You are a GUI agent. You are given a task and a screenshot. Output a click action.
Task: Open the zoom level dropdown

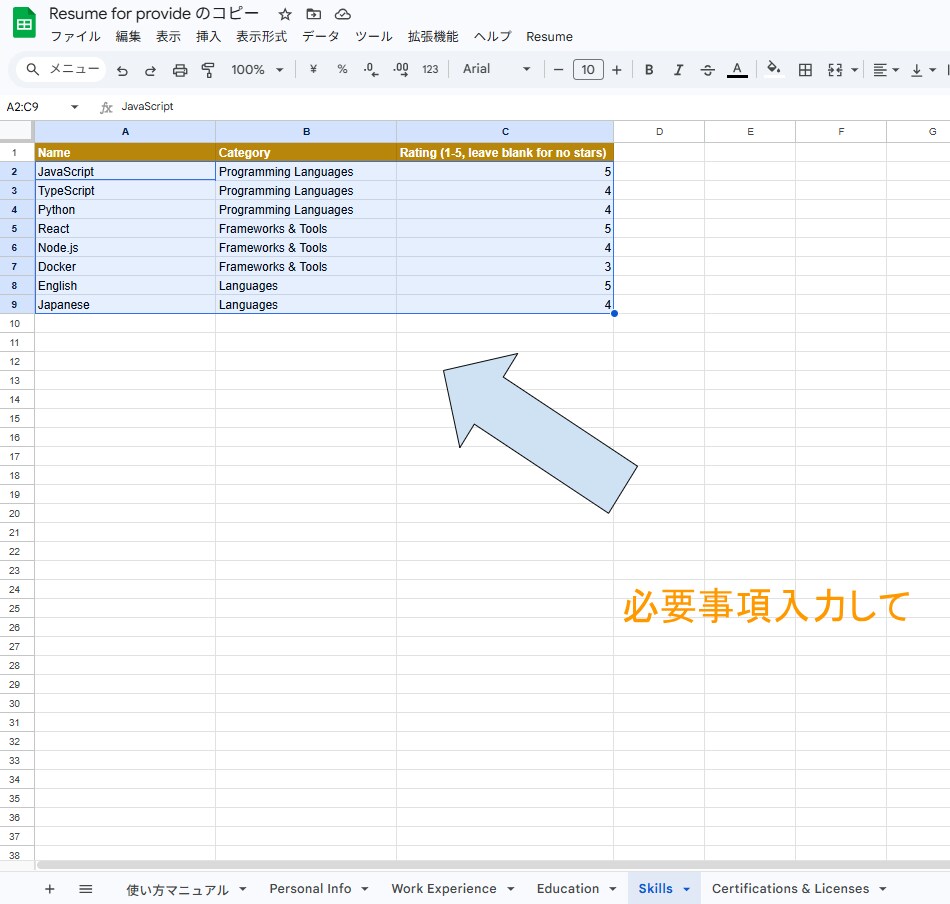coord(257,70)
